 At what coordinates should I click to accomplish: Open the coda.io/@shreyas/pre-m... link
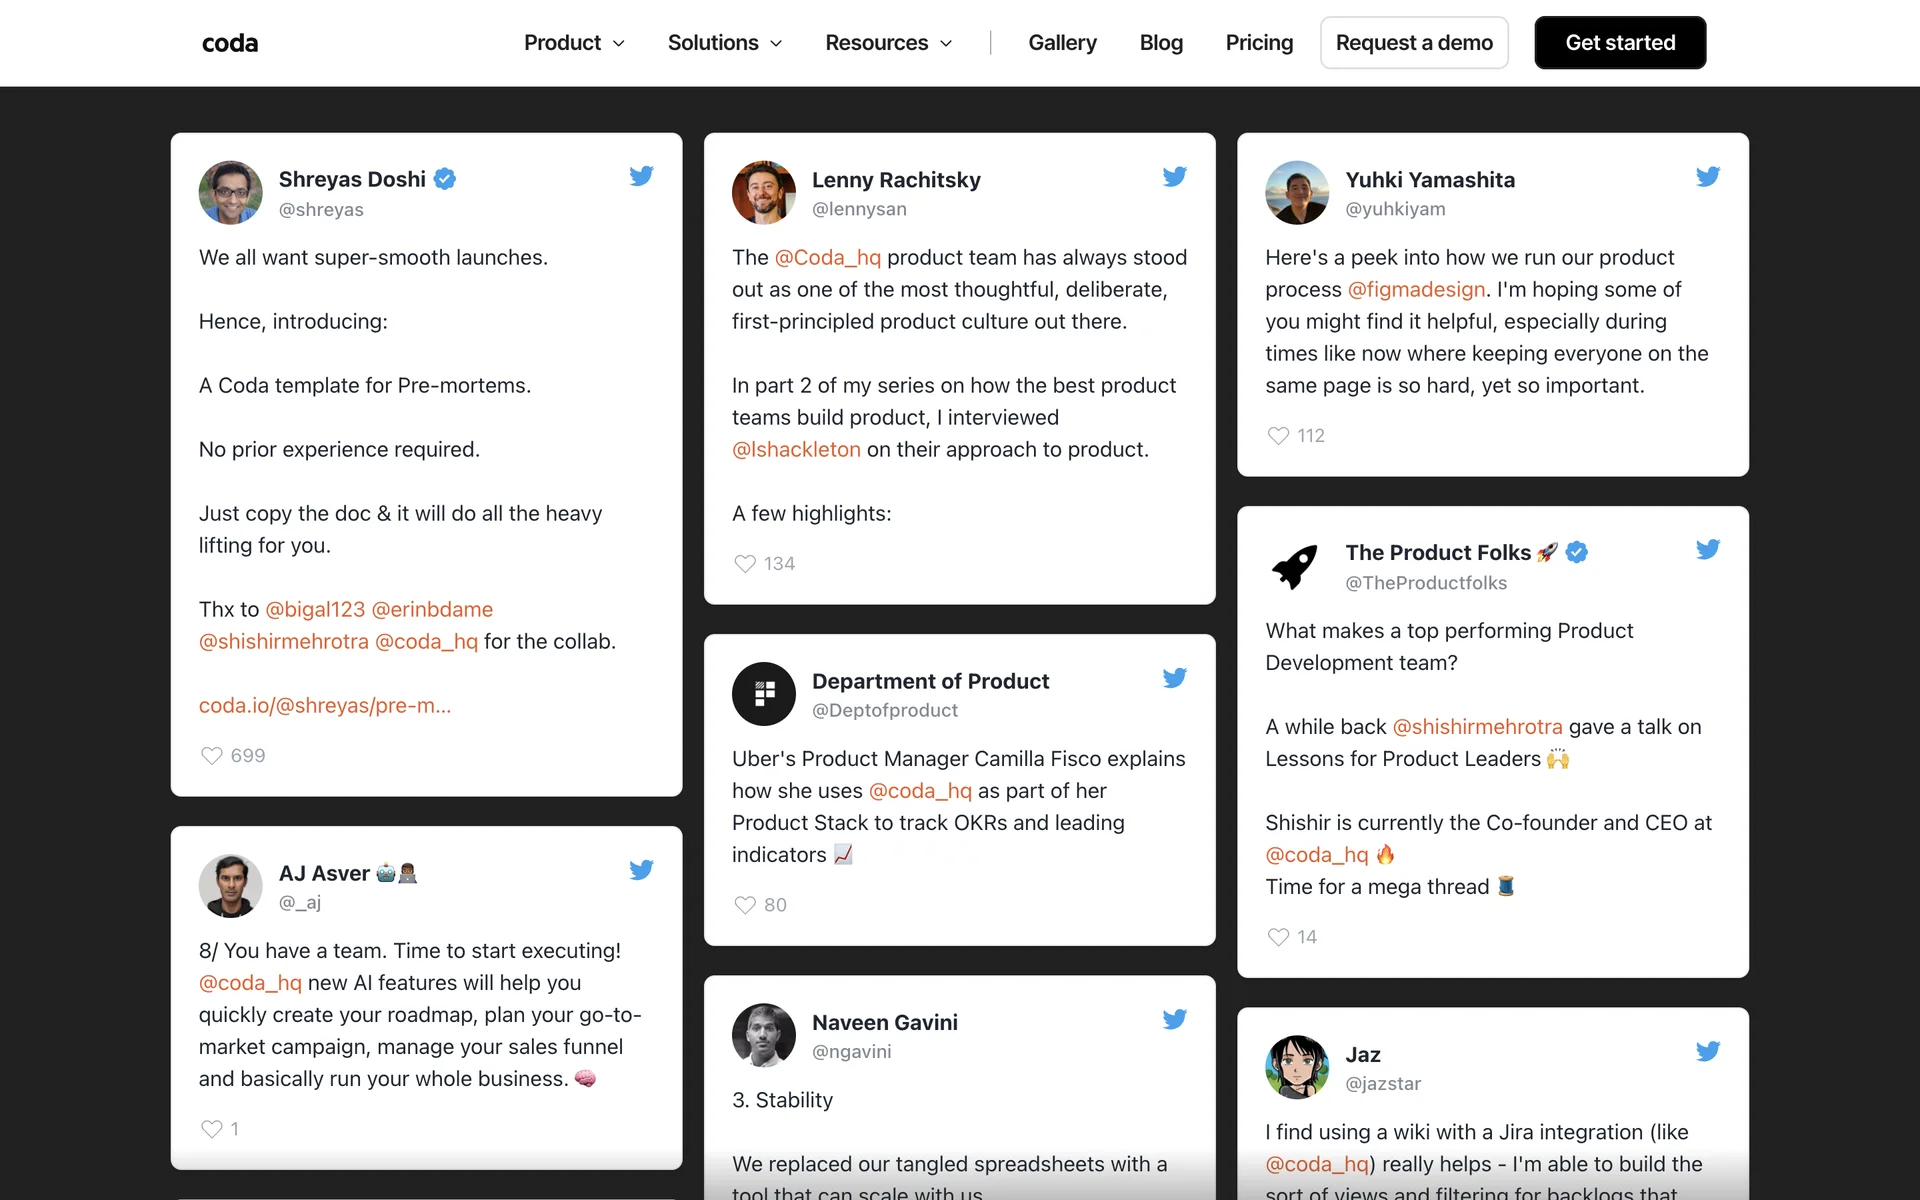pos(325,706)
